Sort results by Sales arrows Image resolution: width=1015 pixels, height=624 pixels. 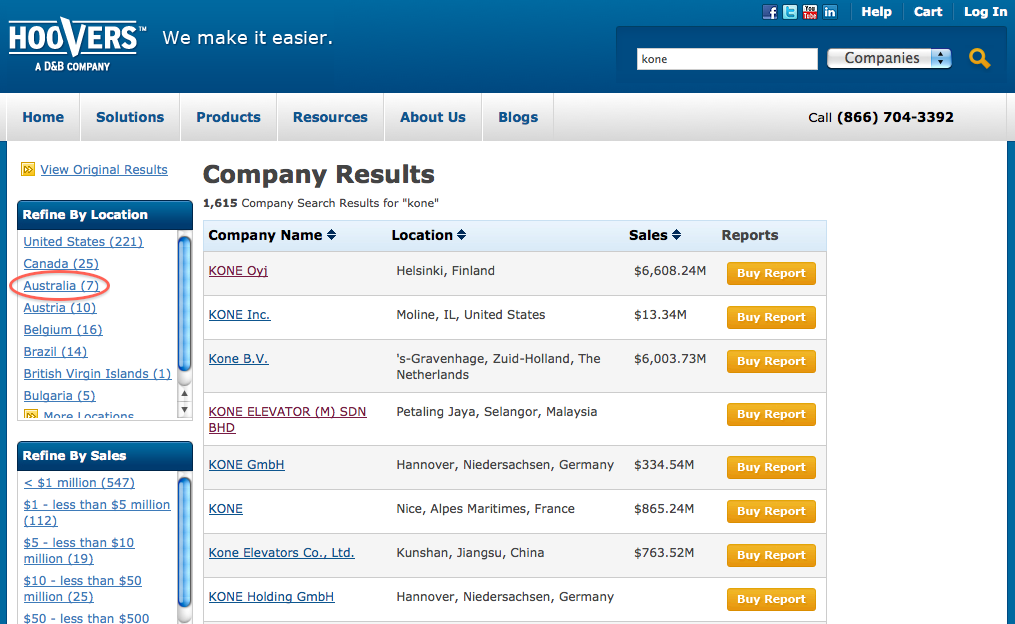[x=676, y=235]
